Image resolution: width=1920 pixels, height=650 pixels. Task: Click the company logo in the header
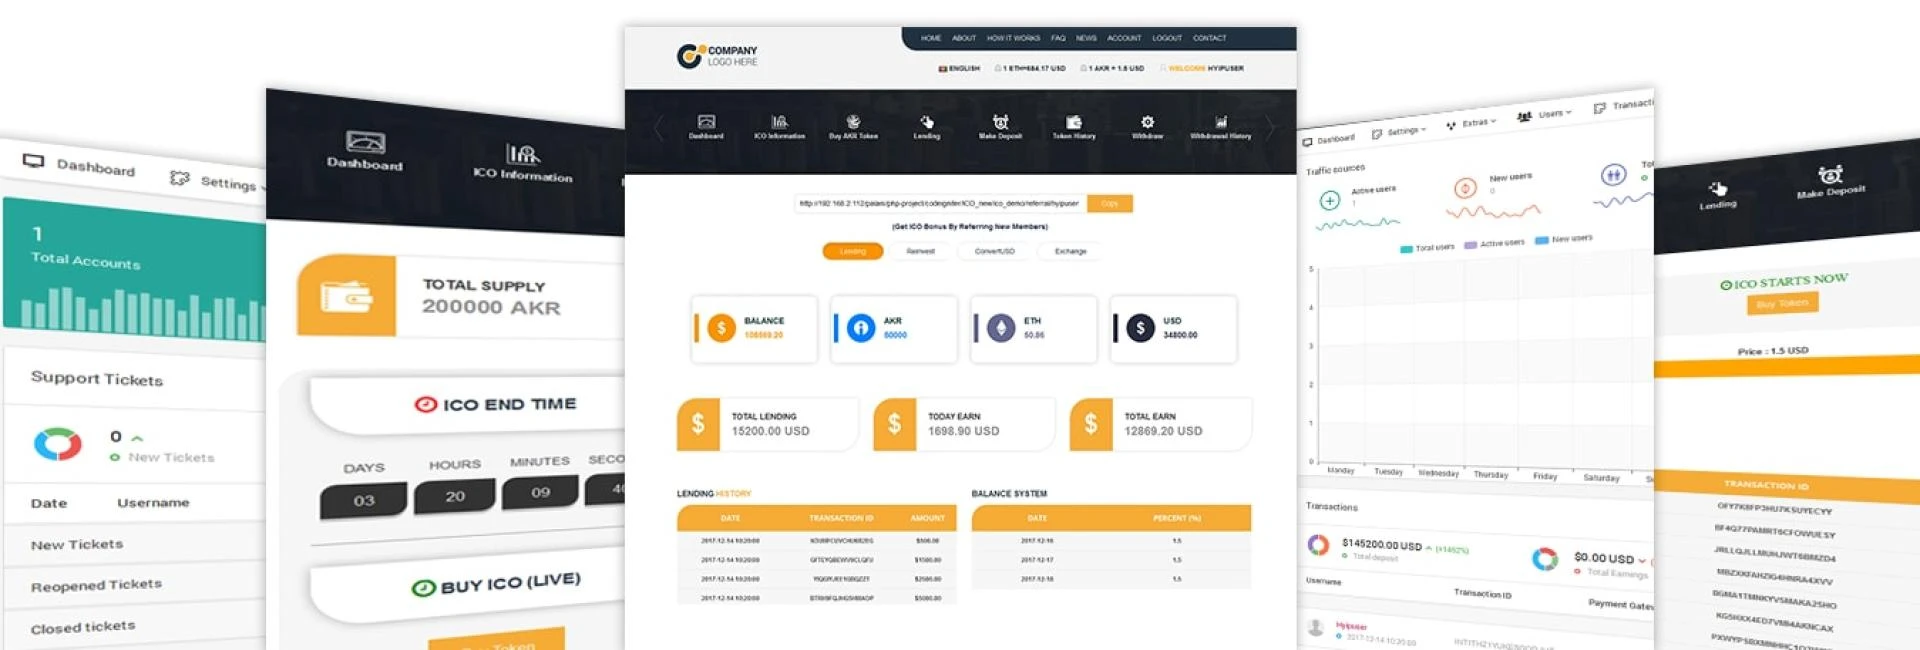point(717,56)
